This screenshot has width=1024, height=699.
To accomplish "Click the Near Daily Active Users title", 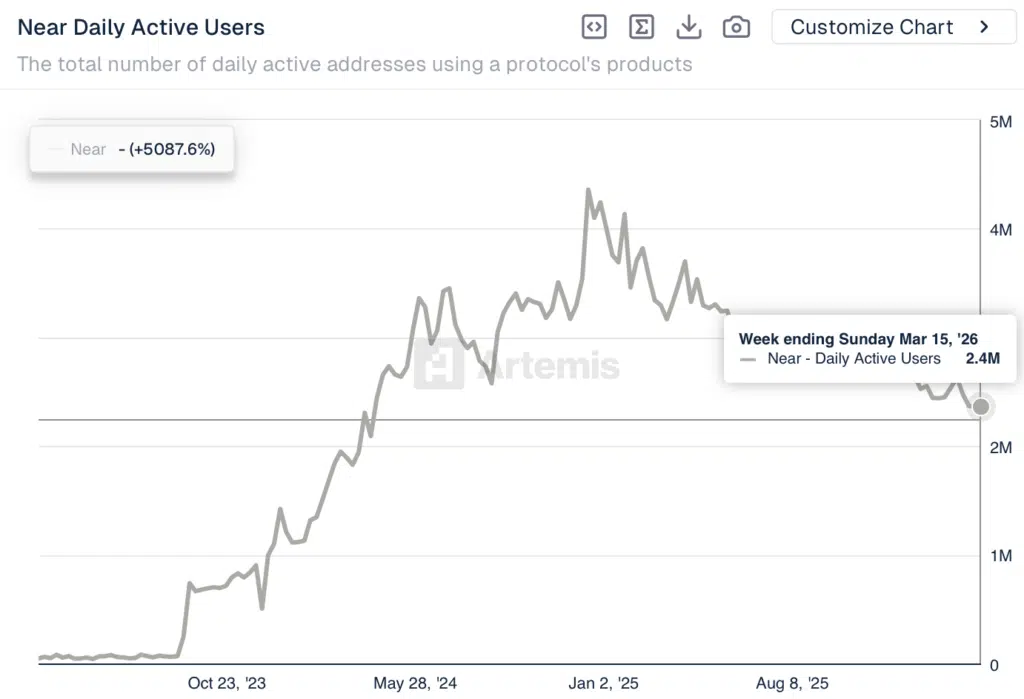I will (x=141, y=27).
